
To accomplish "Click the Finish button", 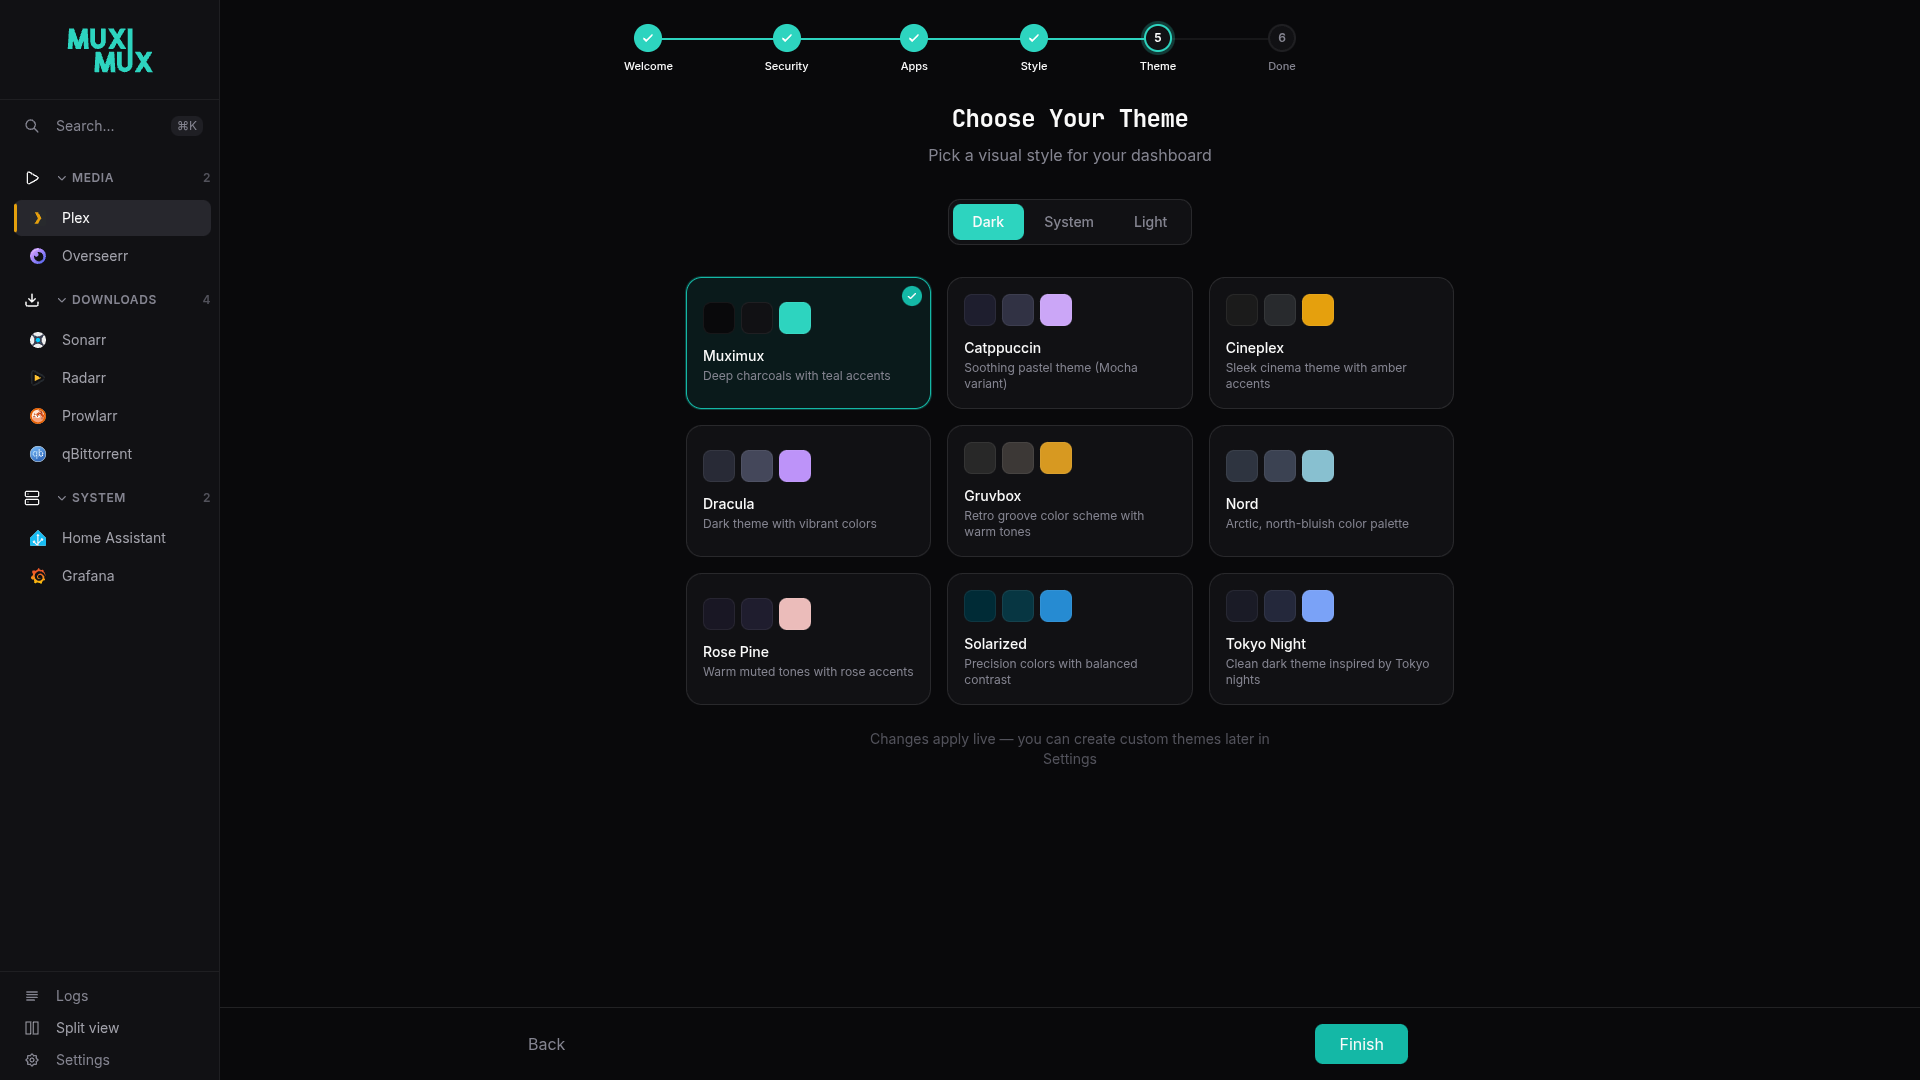I will [x=1360, y=1044].
